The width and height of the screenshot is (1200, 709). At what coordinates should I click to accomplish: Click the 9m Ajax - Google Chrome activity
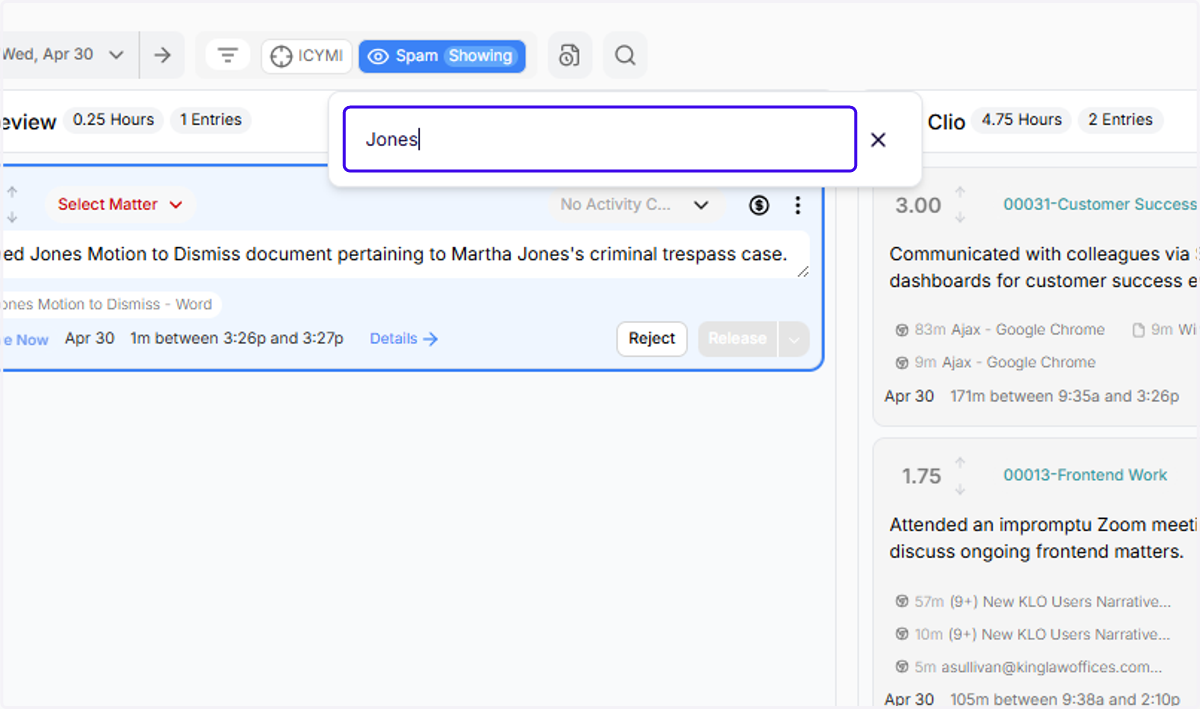tap(995, 362)
